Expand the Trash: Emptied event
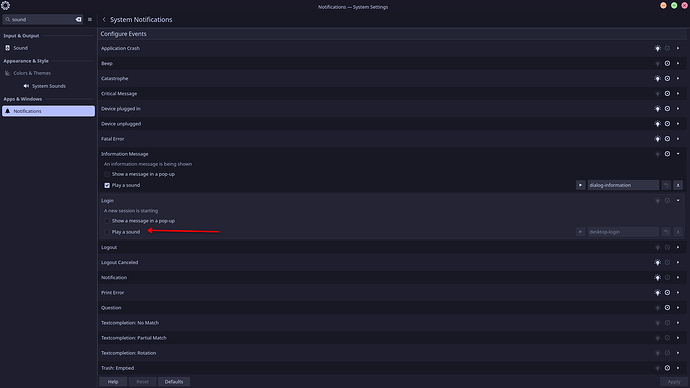This screenshot has height=388, width=690. pos(678,368)
